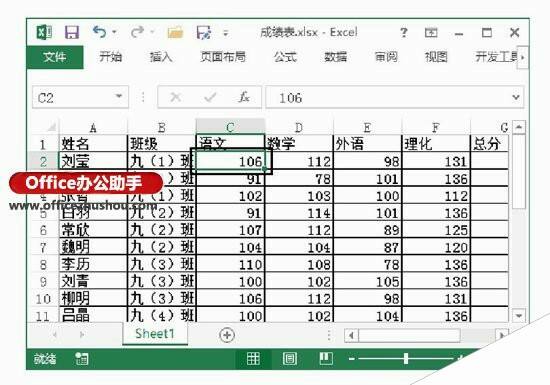Open the 页面布局 tab

[x=223, y=57]
